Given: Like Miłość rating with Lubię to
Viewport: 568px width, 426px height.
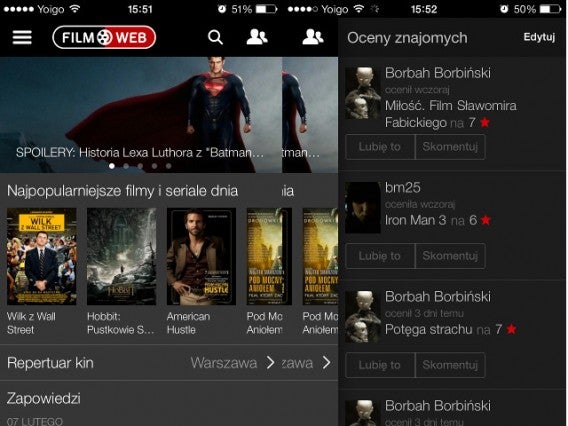Looking at the screenshot, I should point(380,147).
